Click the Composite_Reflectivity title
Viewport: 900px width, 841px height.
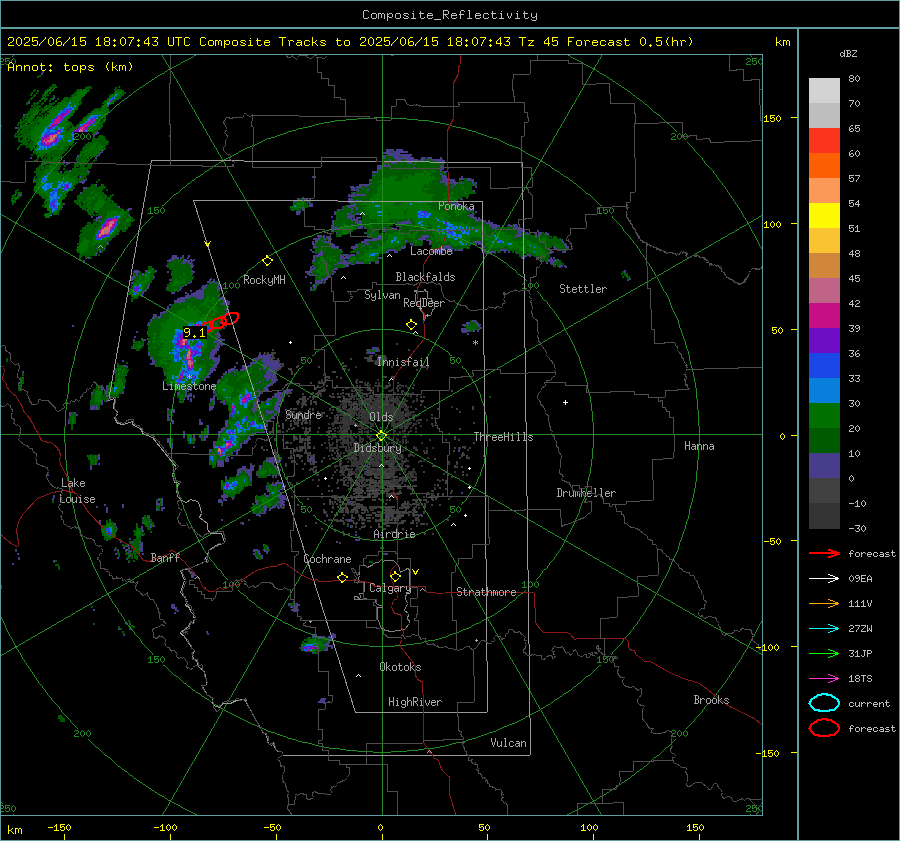[450, 15]
